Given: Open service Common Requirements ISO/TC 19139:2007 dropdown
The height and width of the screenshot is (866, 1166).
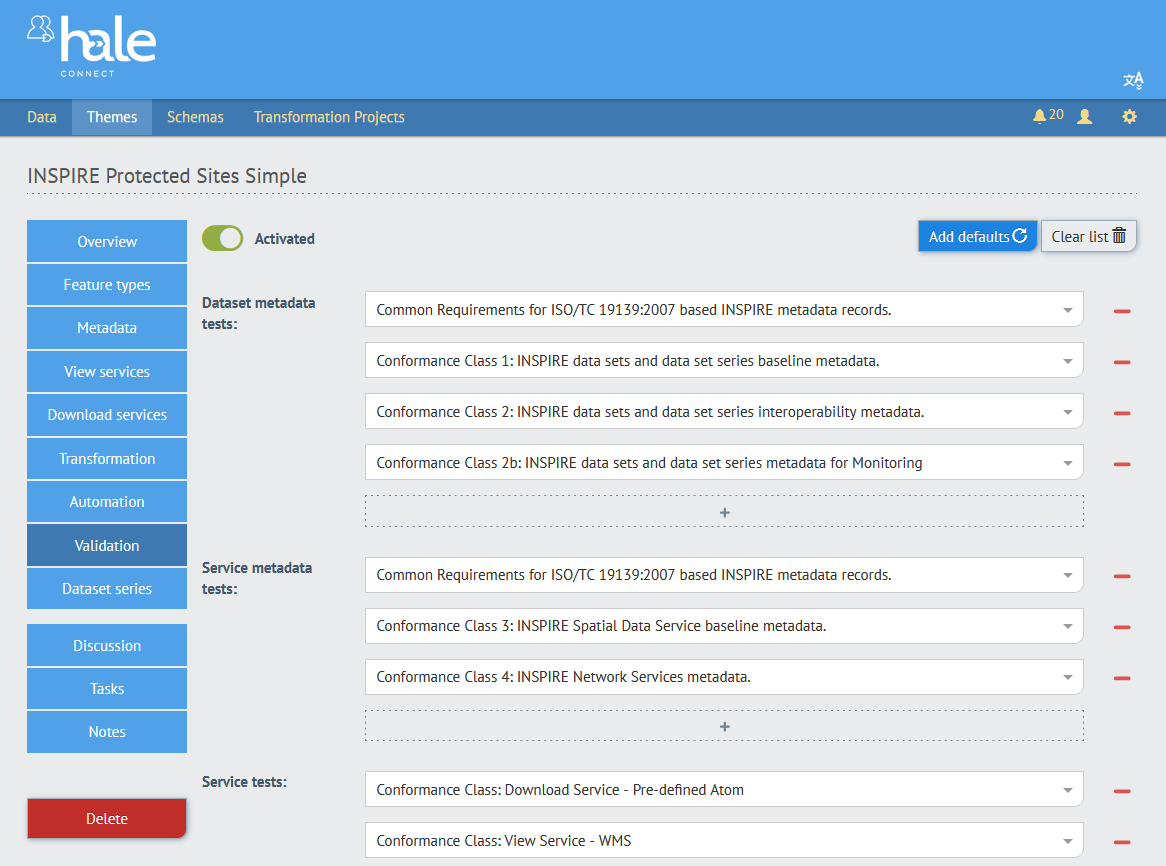Looking at the screenshot, I should (x=724, y=575).
